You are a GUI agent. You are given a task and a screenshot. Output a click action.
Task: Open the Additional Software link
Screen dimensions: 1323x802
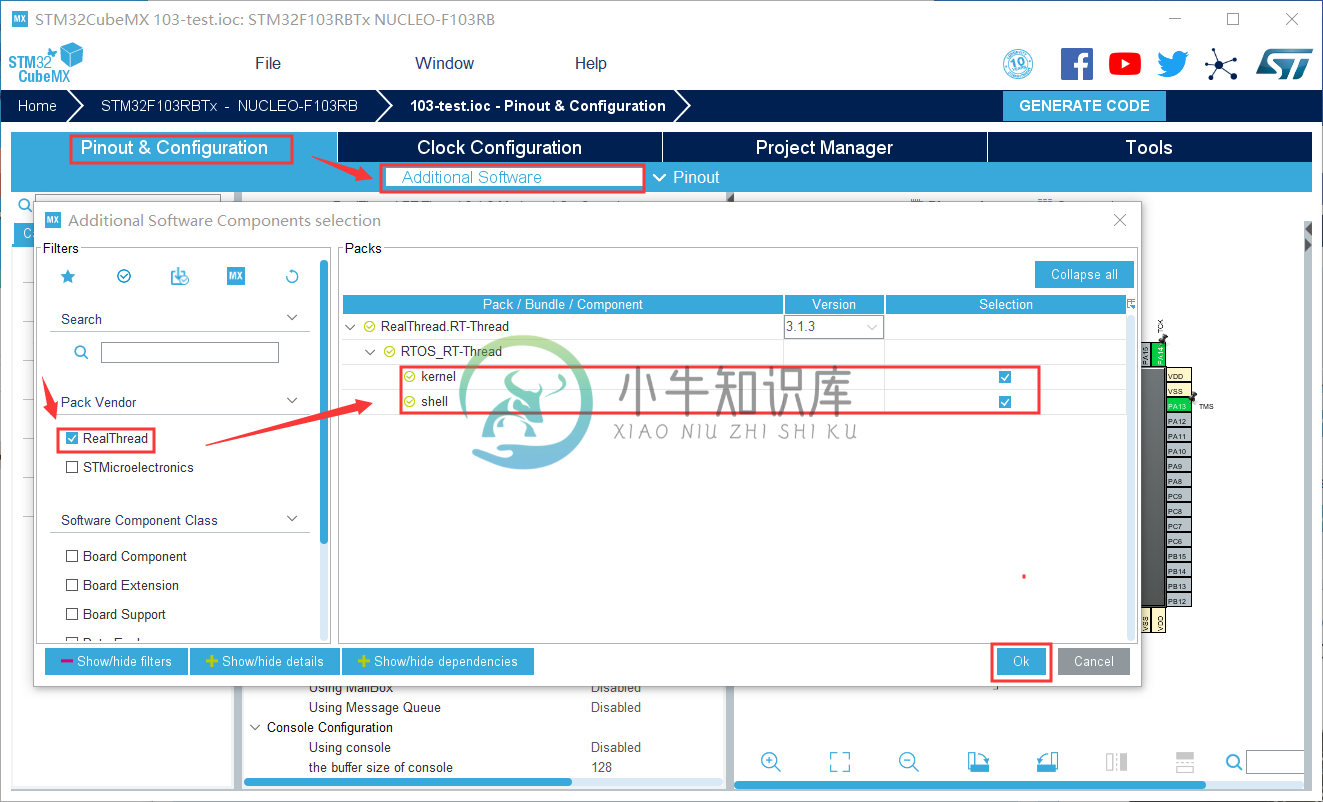coord(471,177)
